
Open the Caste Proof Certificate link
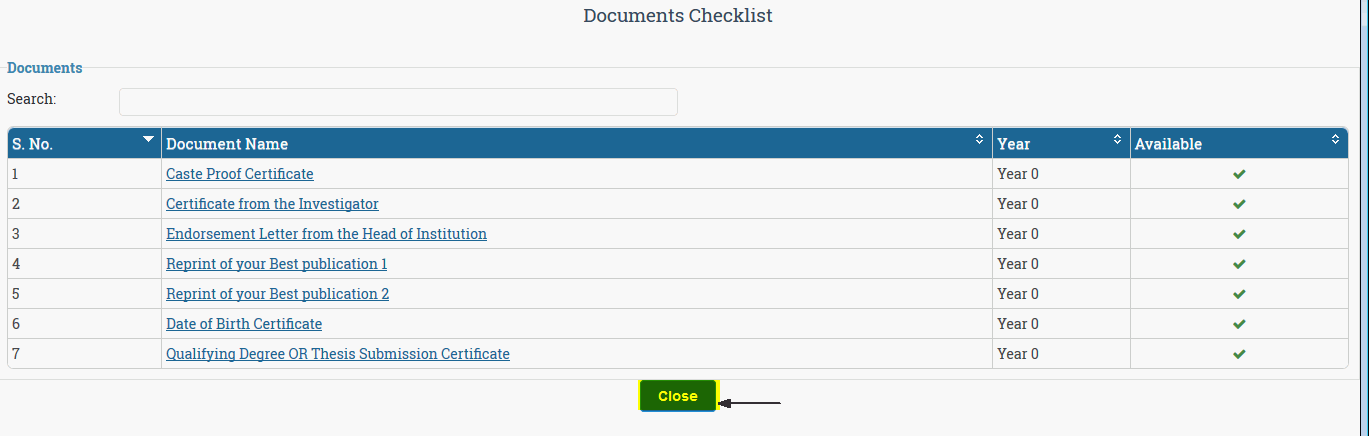pos(240,174)
